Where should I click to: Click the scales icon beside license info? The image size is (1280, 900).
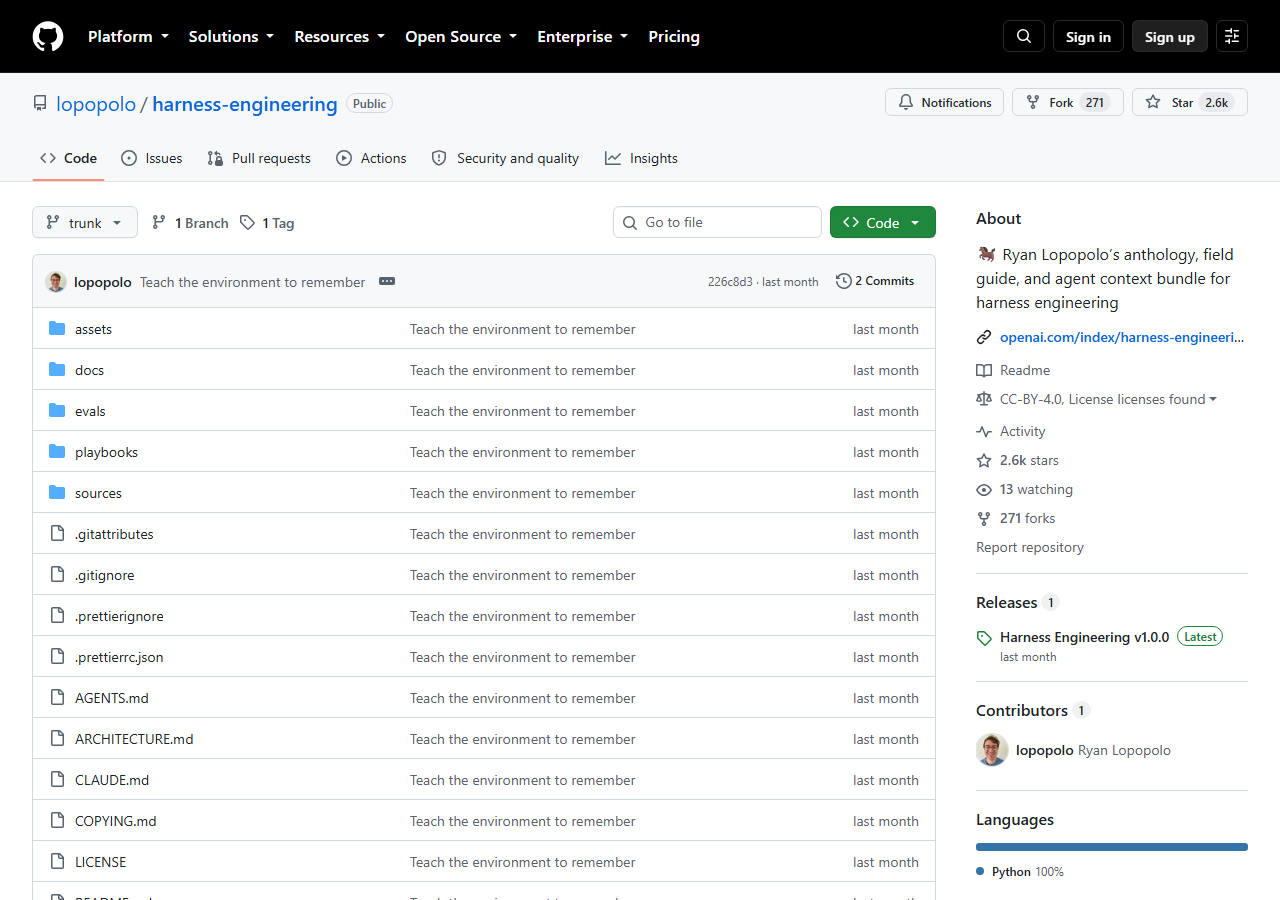984,399
